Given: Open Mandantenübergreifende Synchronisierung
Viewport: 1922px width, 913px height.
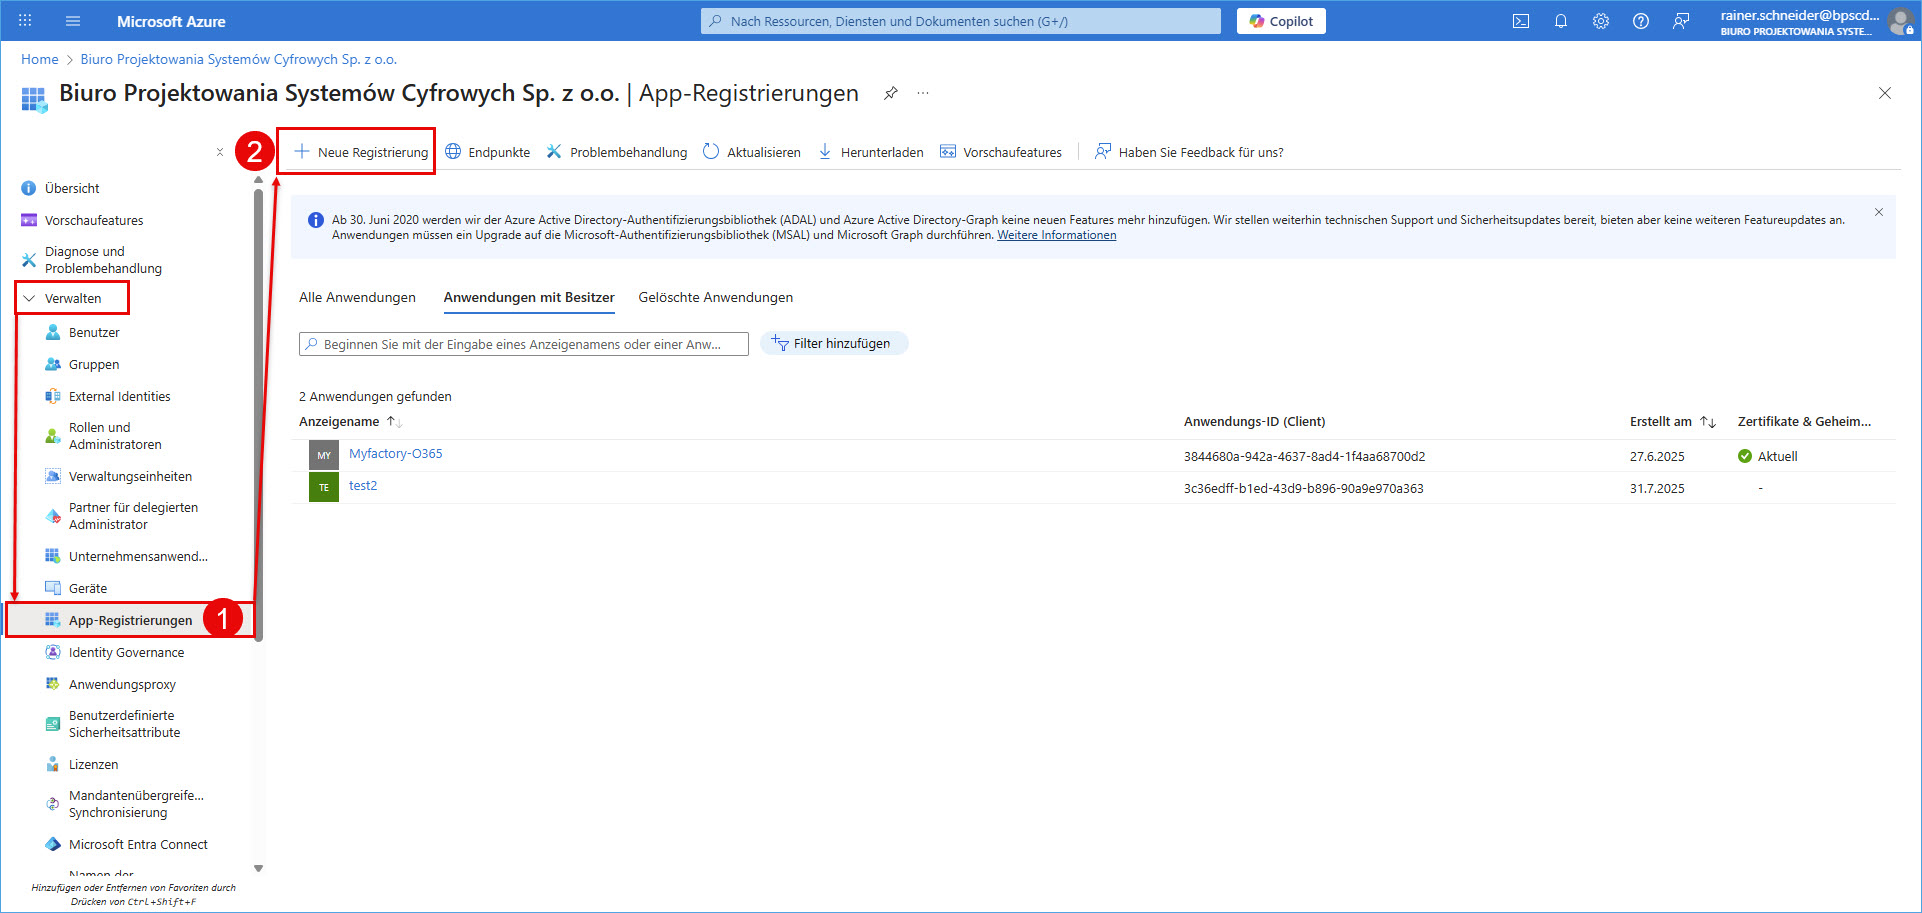Looking at the screenshot, I should (x=136, y=804).
